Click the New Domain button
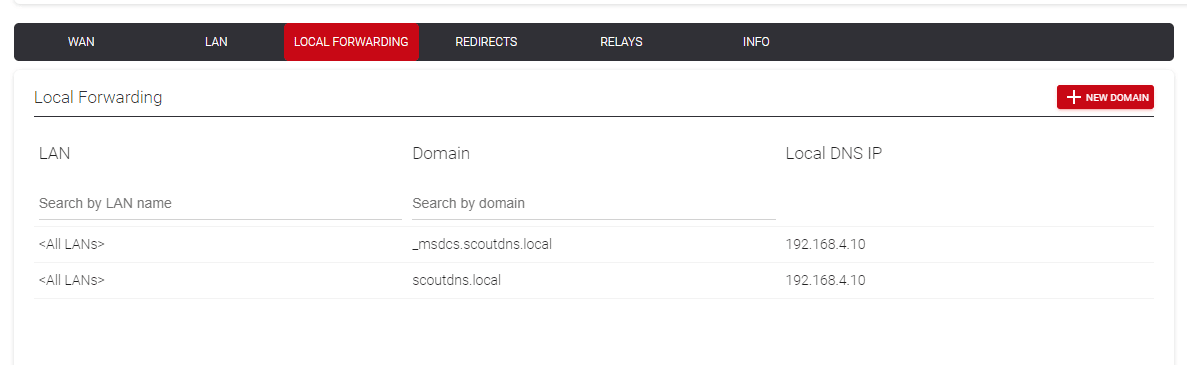The image size is (1187, 365). coord(1105,97)
